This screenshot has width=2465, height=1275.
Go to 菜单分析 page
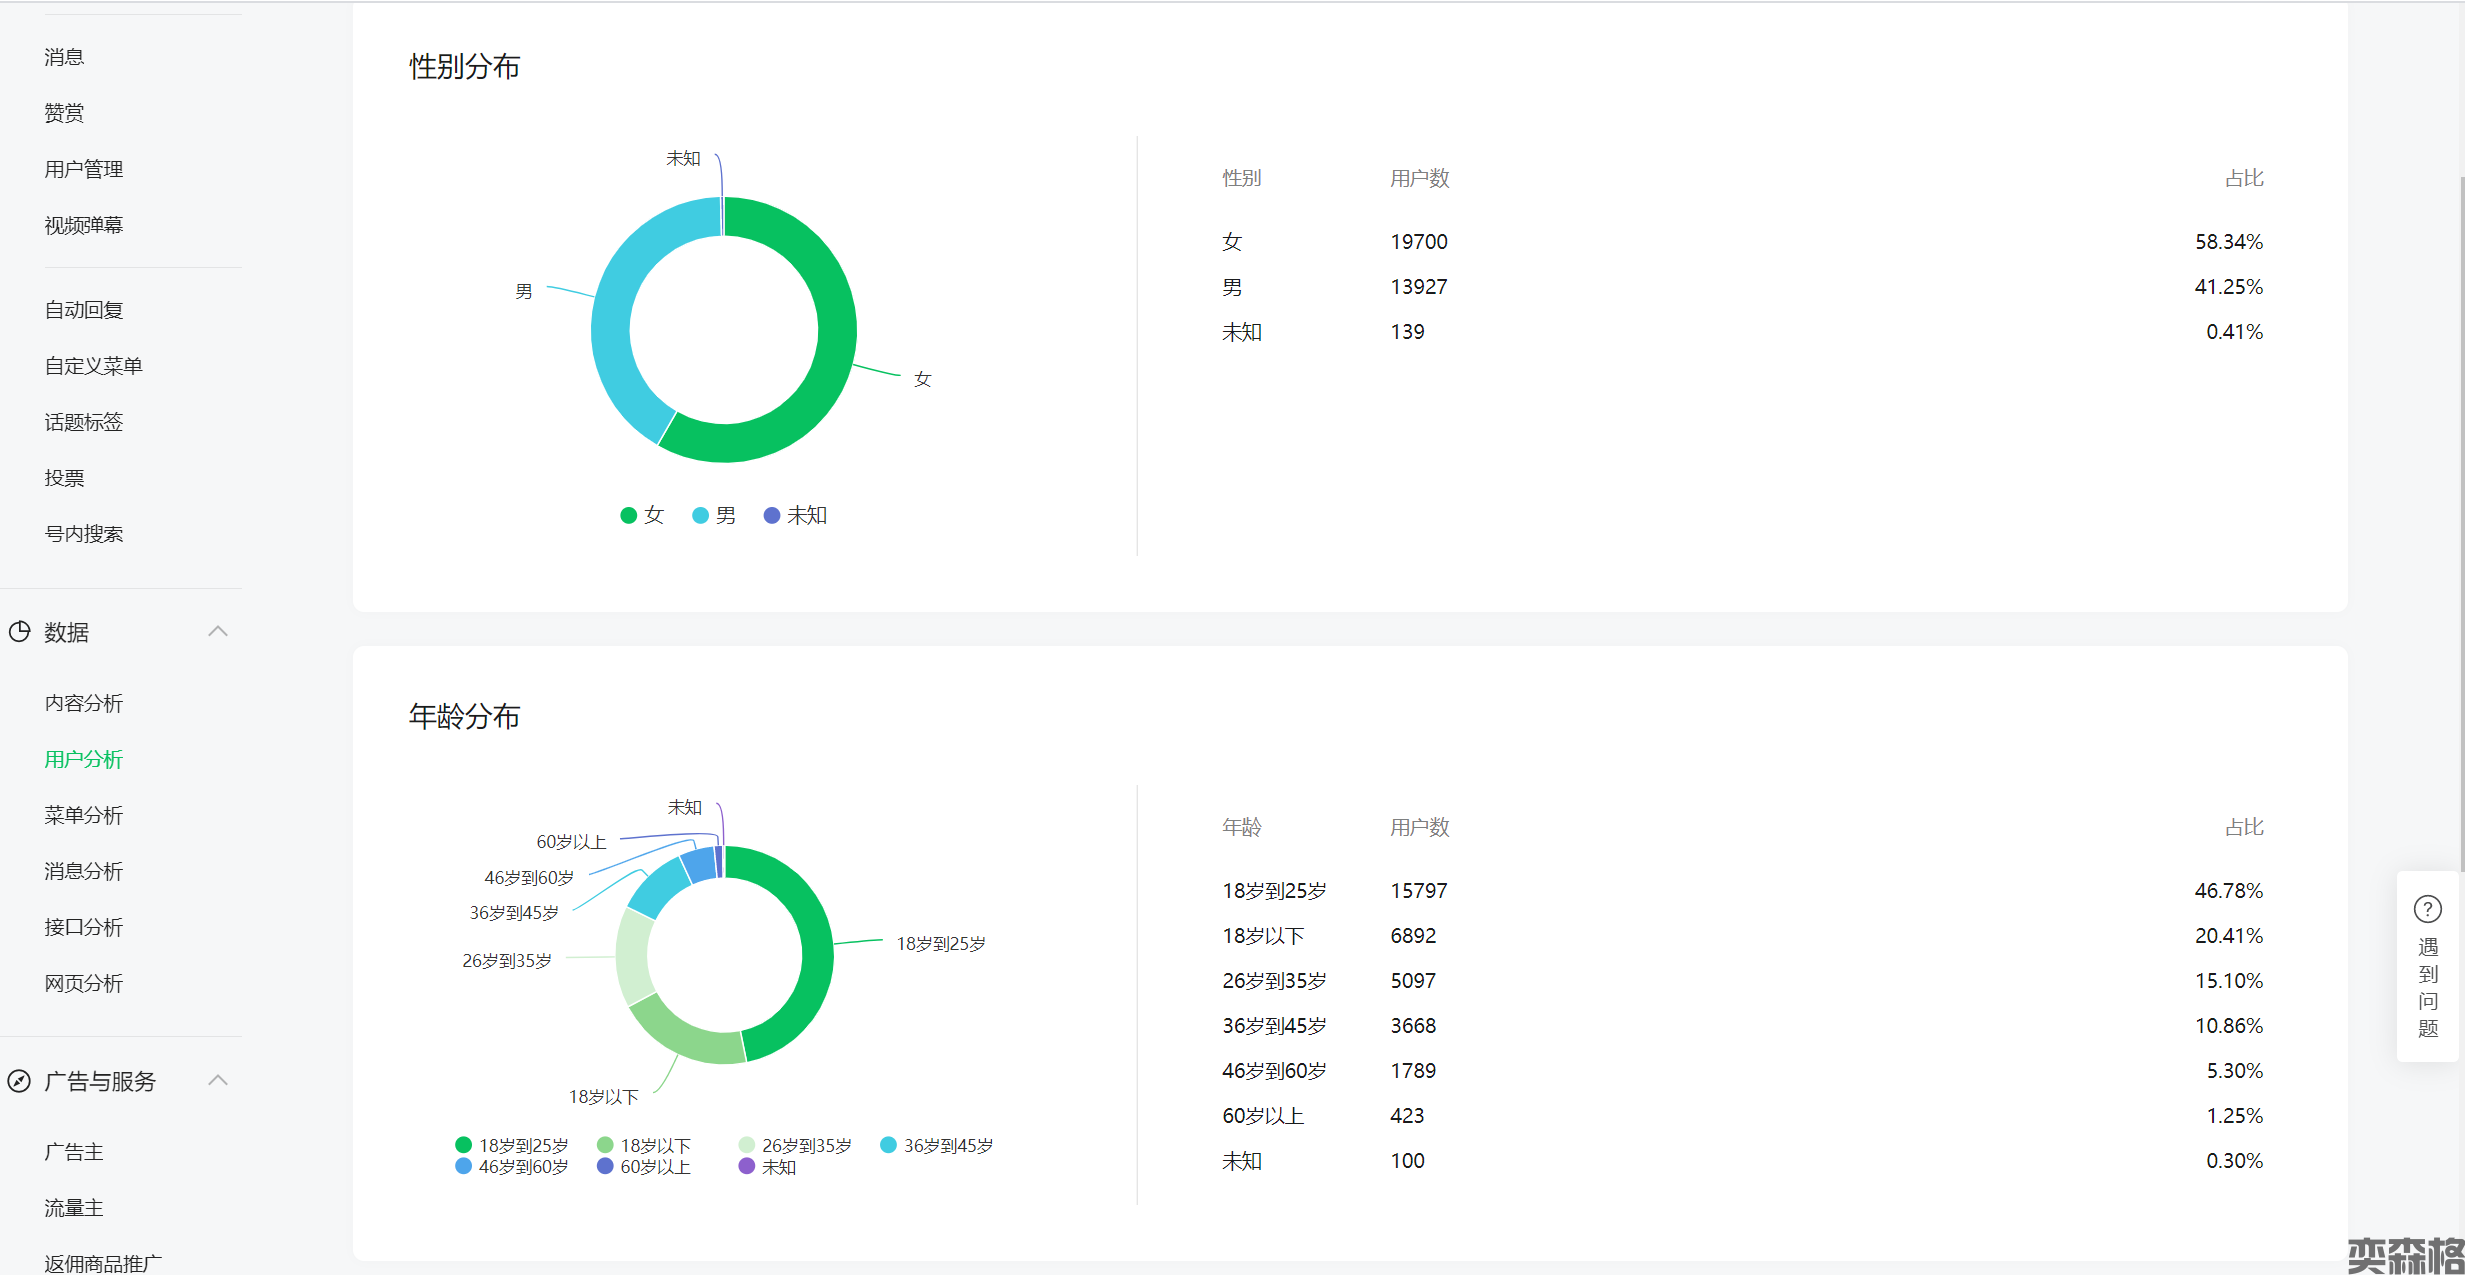(84, 815)
